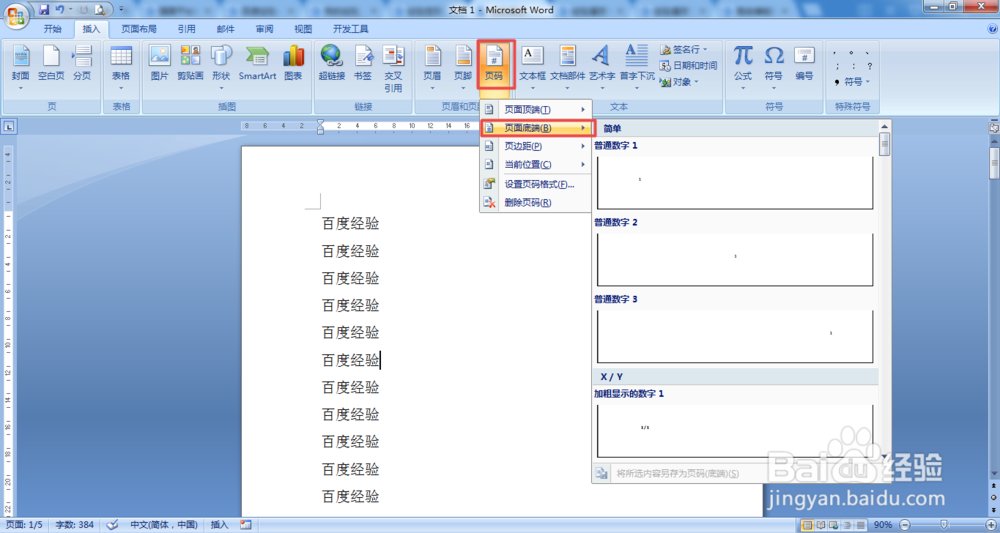
Task: Open the clip art (剪贴画) pane
Action: click(x=190, y=64)
